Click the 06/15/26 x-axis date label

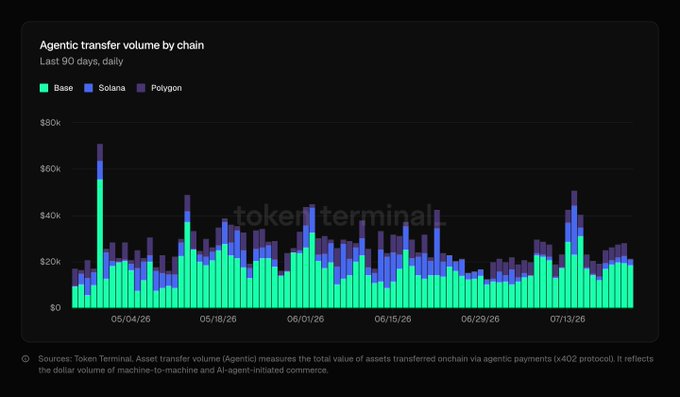click(x=393, y=319)
